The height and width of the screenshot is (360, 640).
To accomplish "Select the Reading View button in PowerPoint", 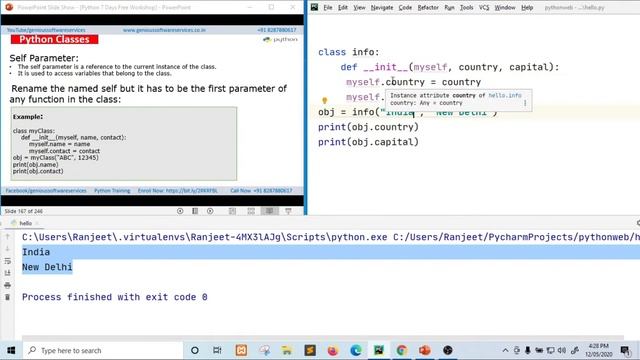I will [270, 211].
